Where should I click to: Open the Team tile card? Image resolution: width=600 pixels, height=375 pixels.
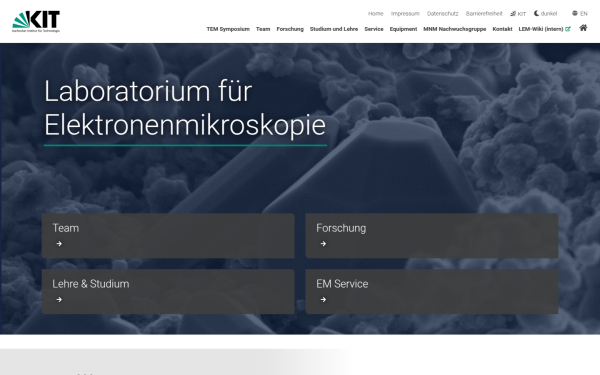click(168, 236)
